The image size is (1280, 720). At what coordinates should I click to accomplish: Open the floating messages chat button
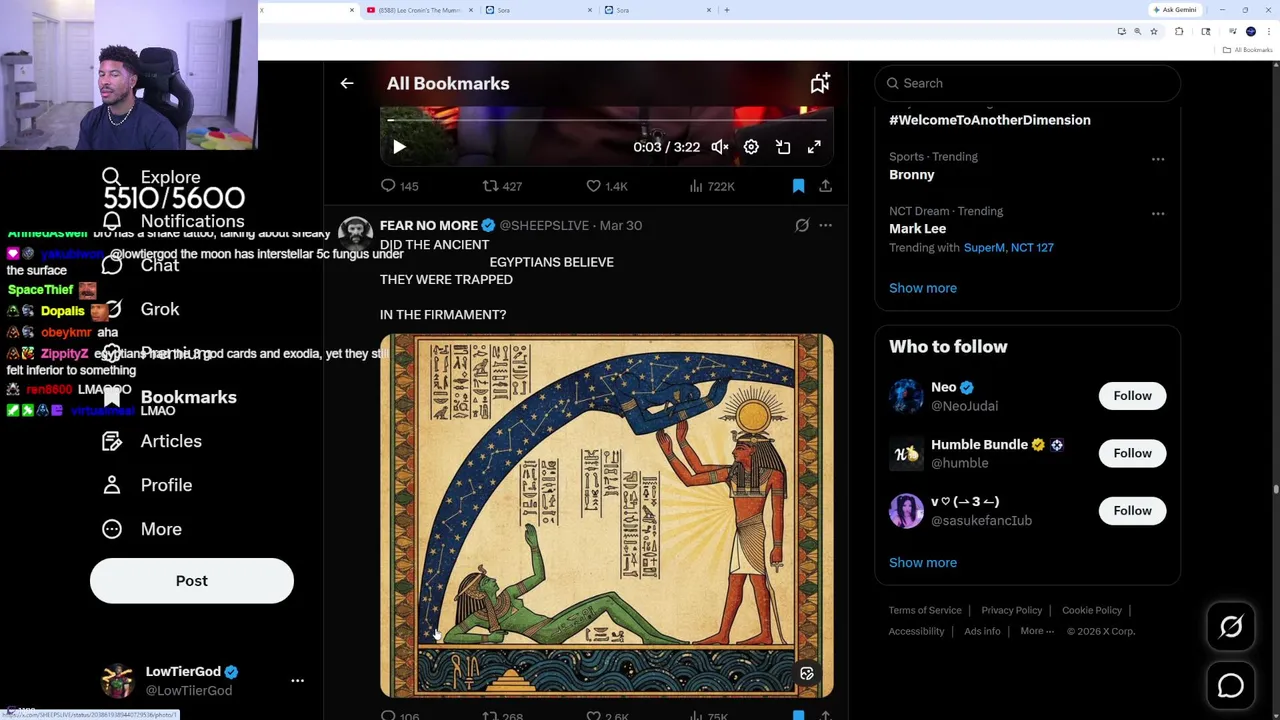coord(1231,686)
